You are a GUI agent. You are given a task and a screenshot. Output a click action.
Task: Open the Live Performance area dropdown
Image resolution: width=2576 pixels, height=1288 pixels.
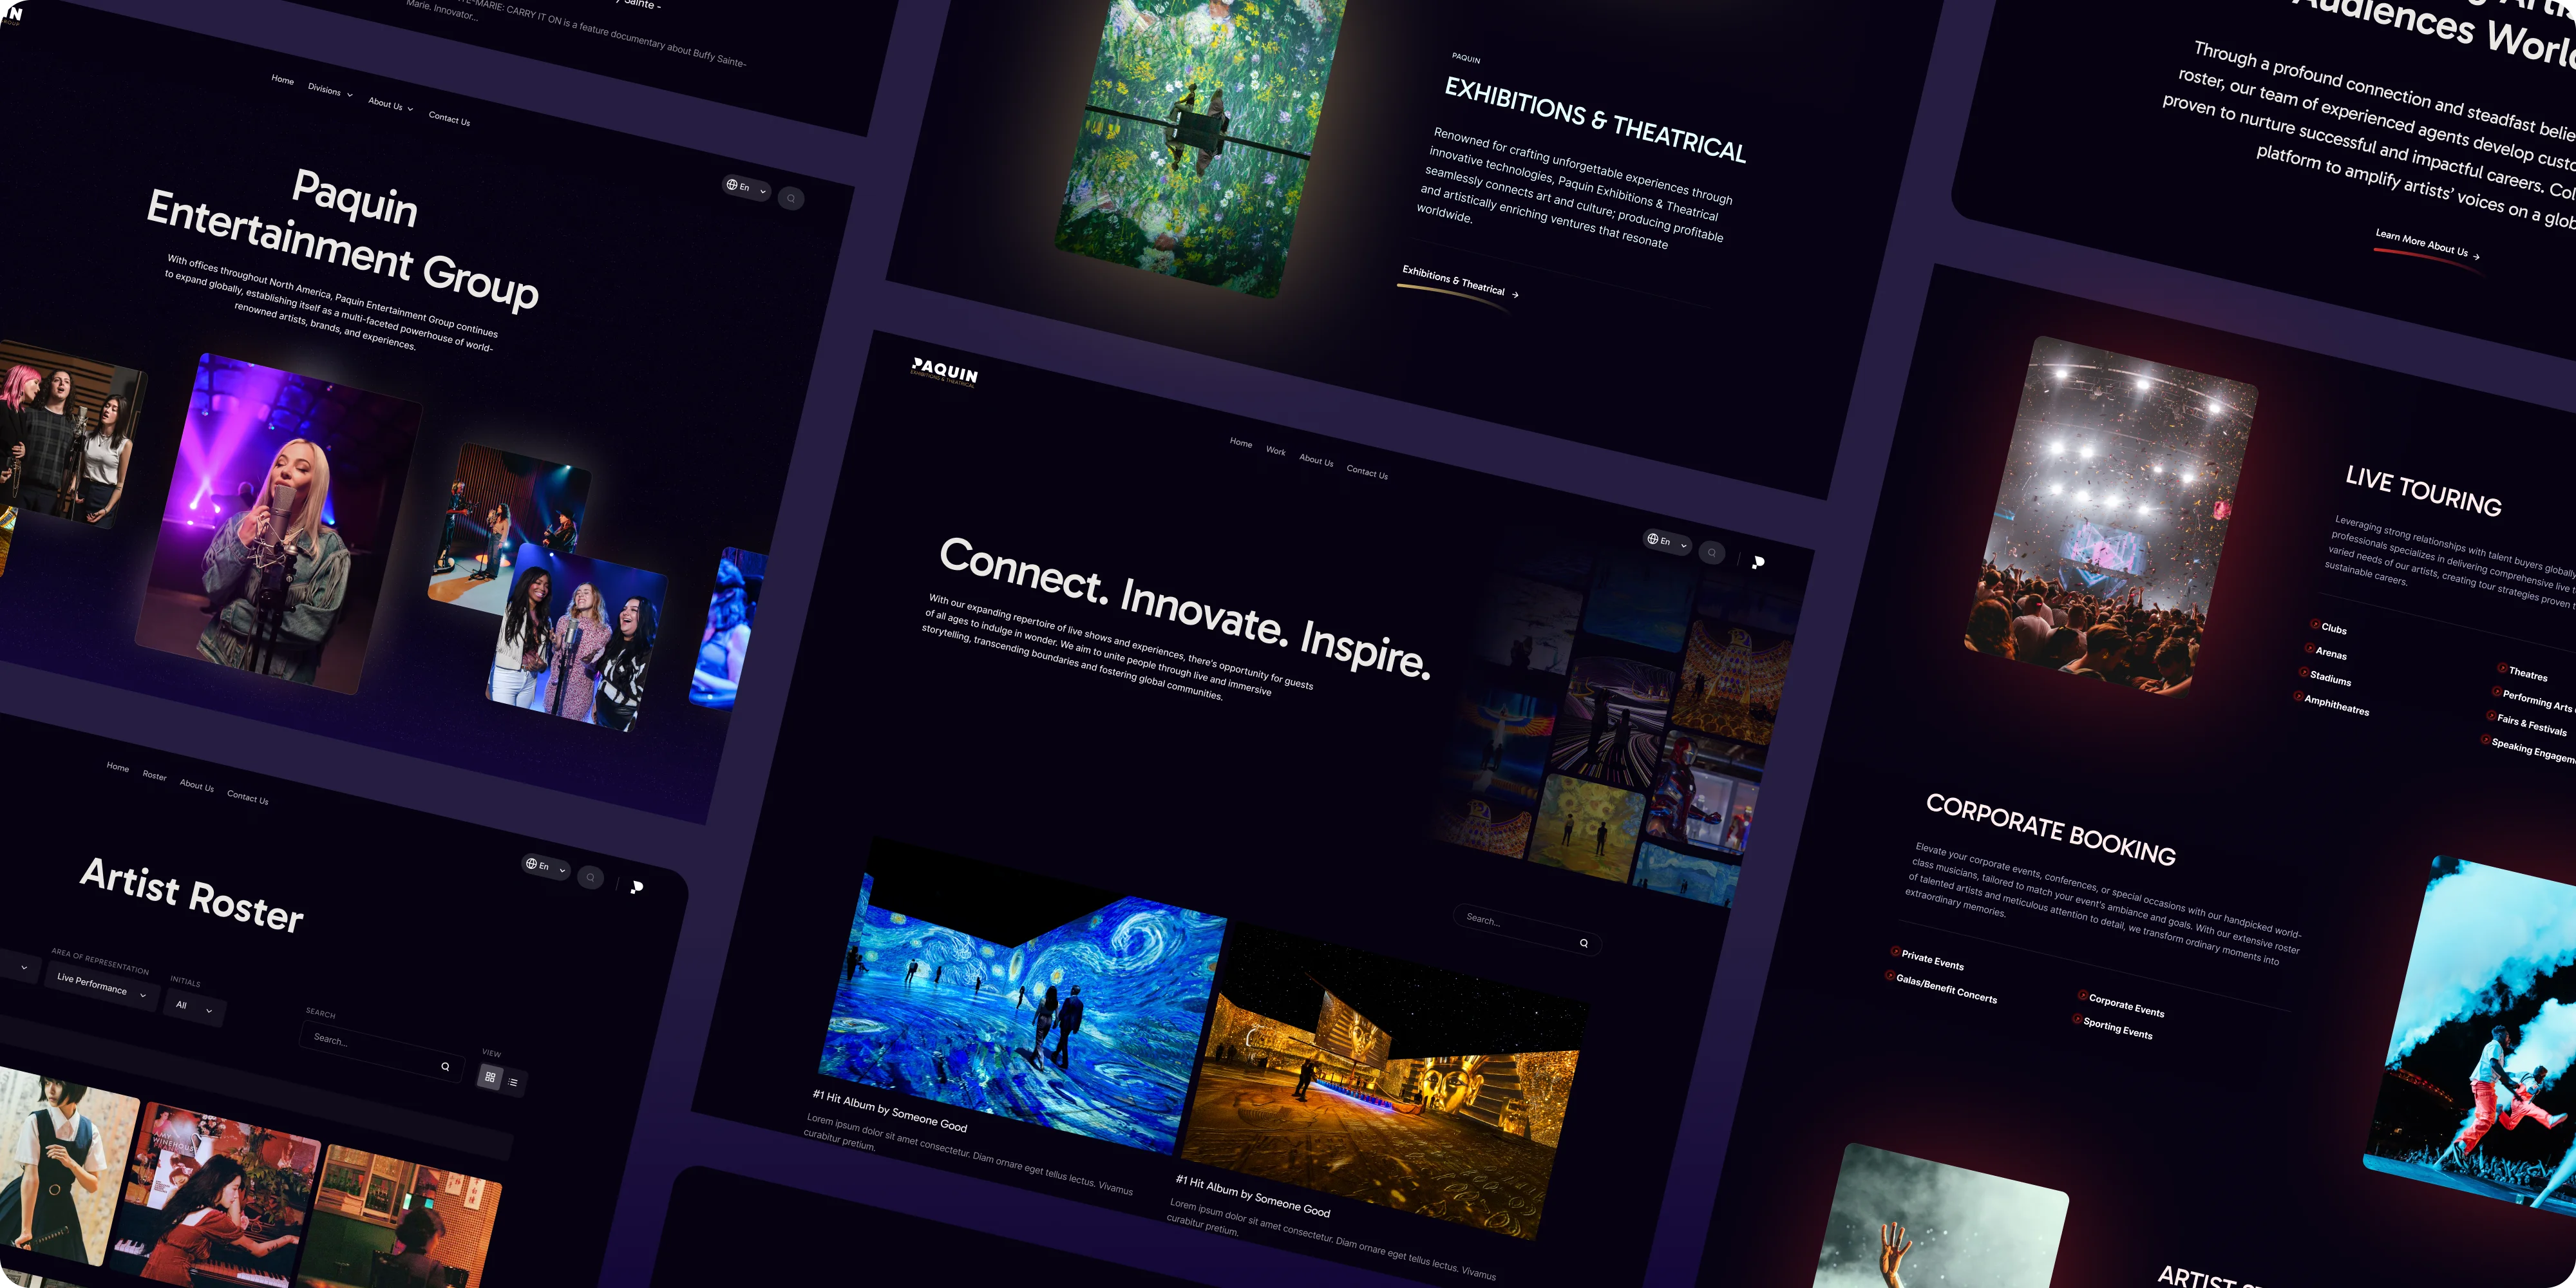click(x=101, y=986)
